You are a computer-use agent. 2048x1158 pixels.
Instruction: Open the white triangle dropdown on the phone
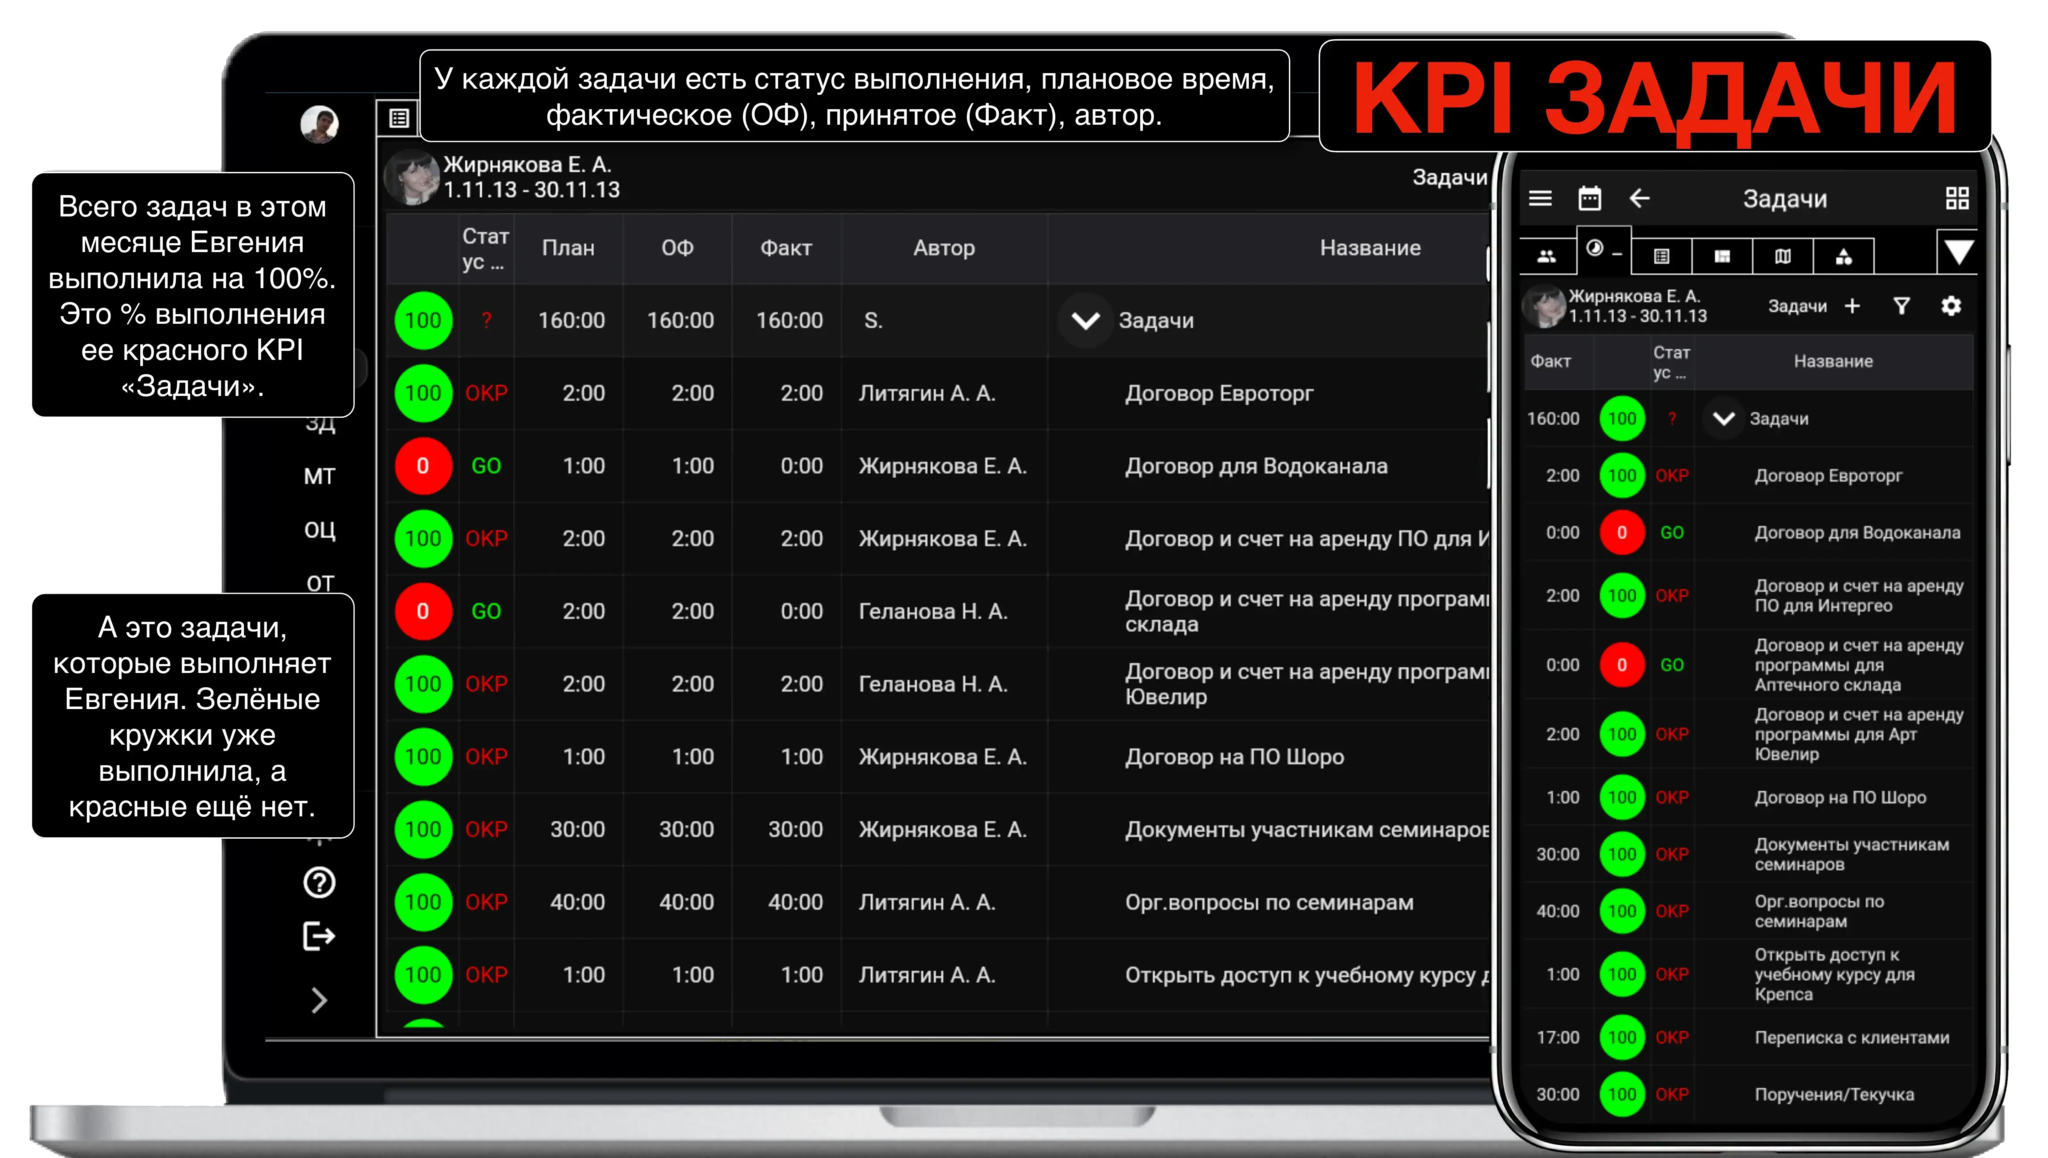[1958, 251]
